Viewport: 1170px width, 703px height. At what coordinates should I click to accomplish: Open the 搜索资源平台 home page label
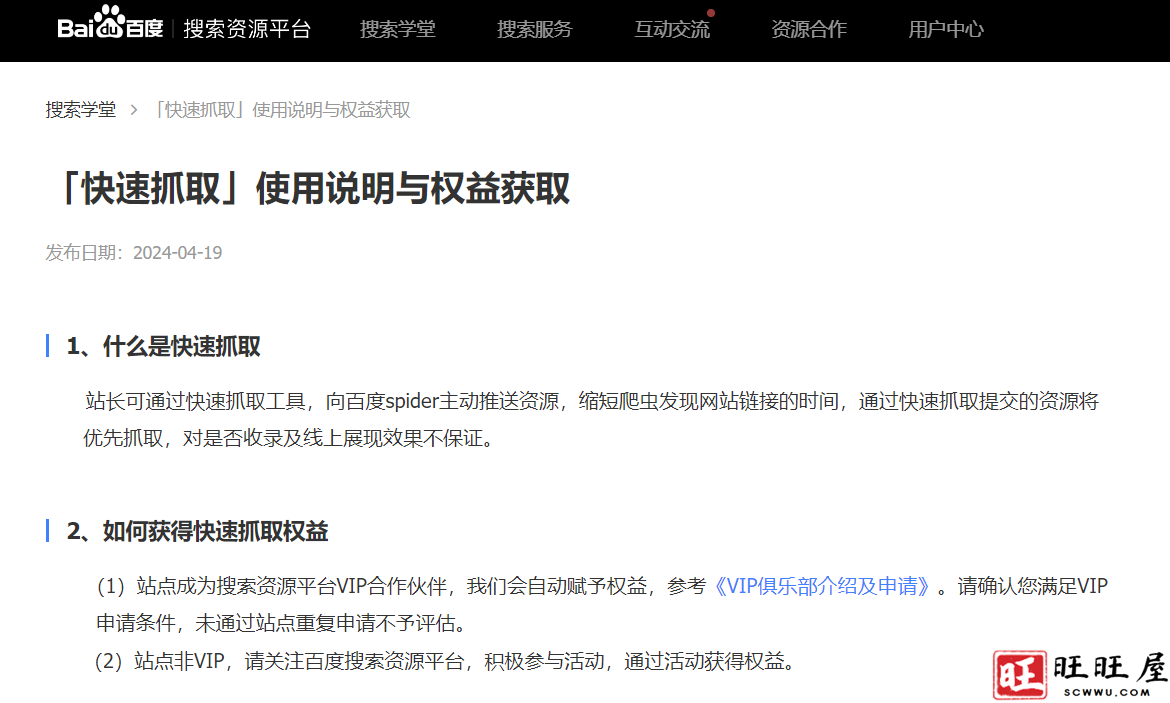tap(247, 30)
